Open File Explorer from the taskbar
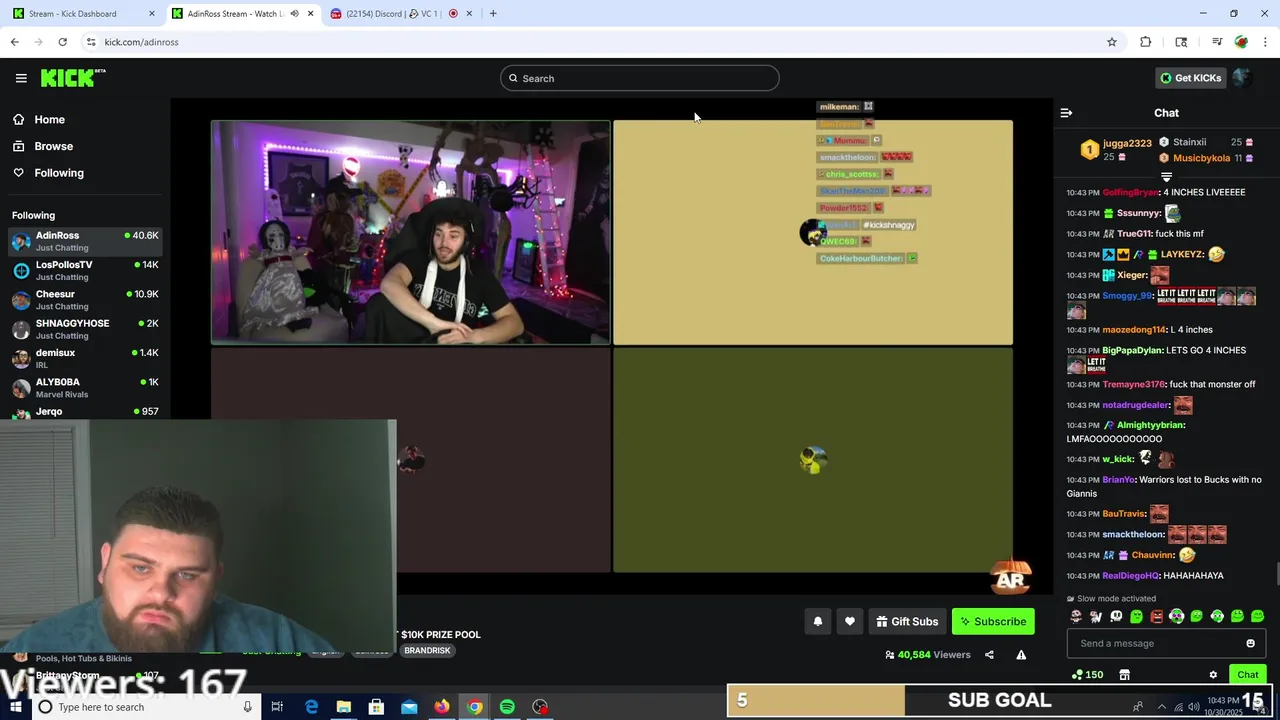Viewport: 1280px width, 720px height. coord(343,707)
